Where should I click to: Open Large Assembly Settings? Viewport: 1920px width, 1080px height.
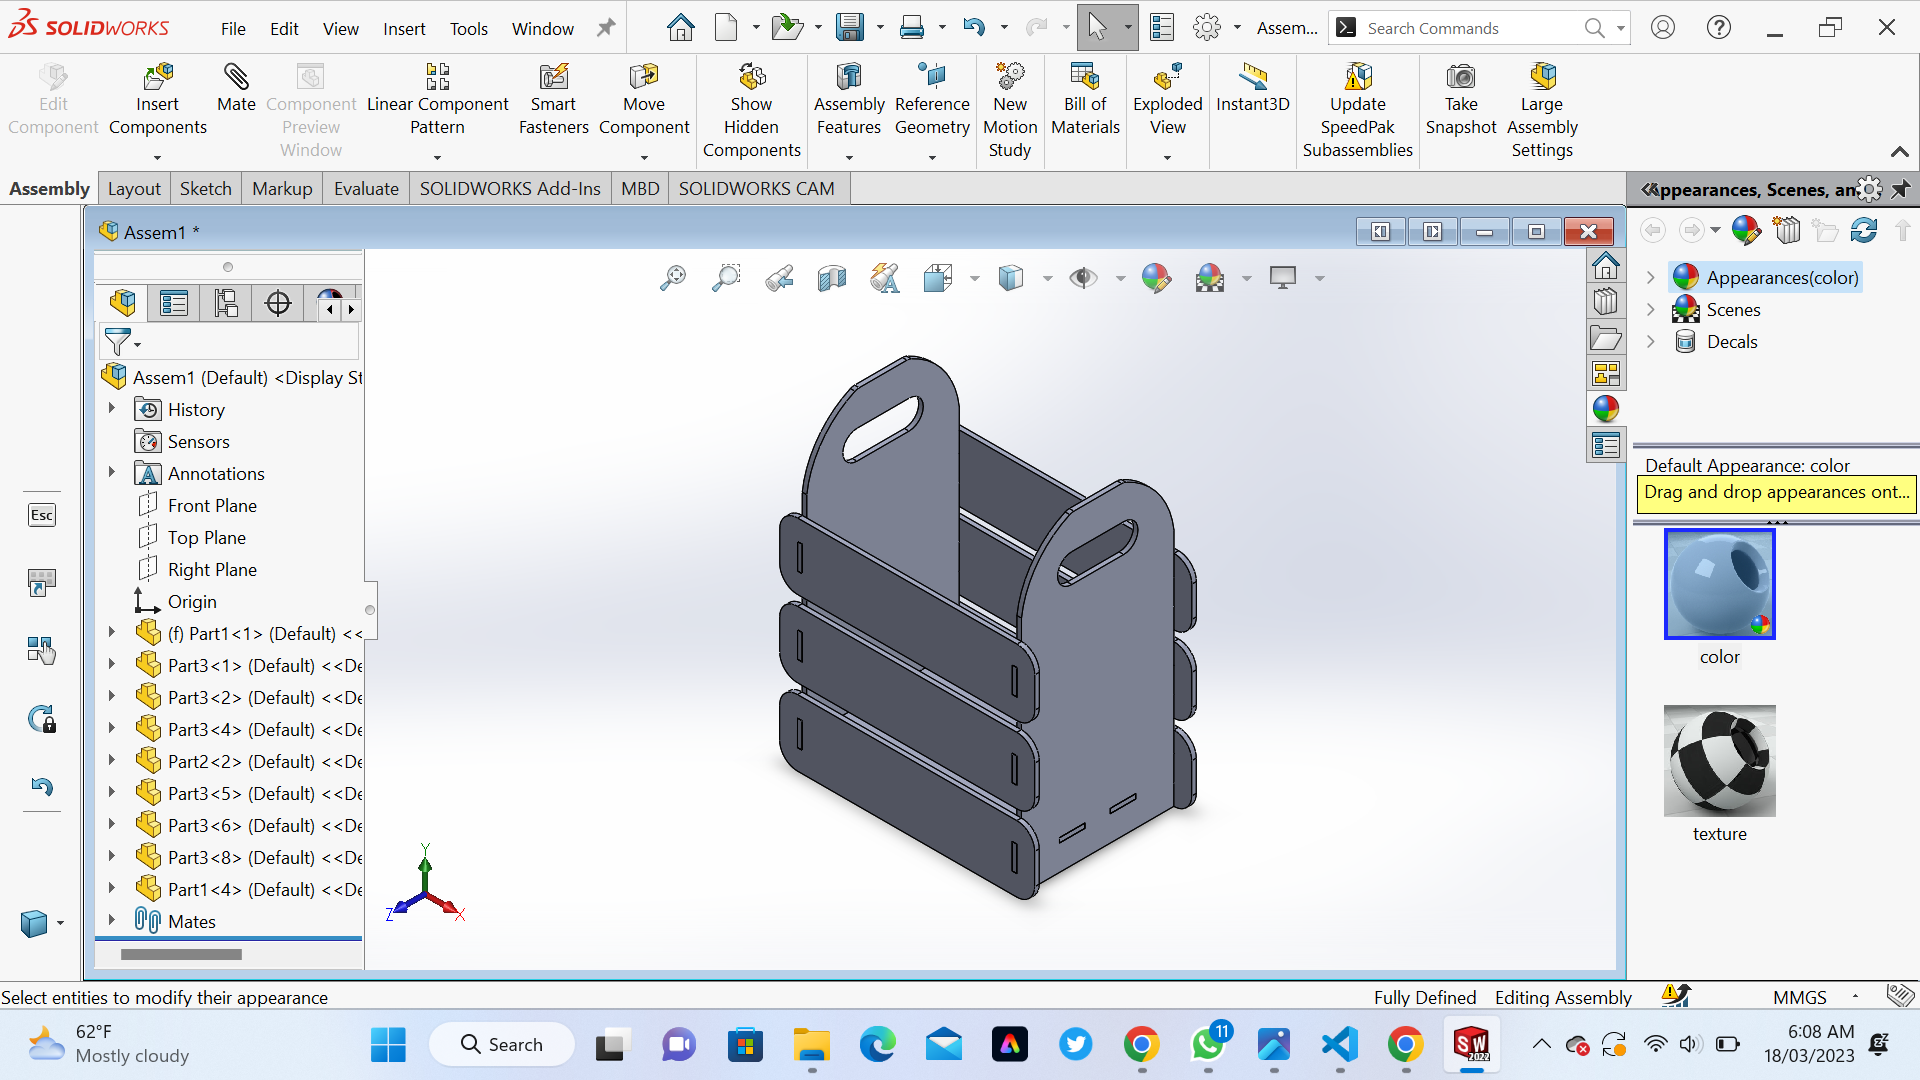point(1542,110)
